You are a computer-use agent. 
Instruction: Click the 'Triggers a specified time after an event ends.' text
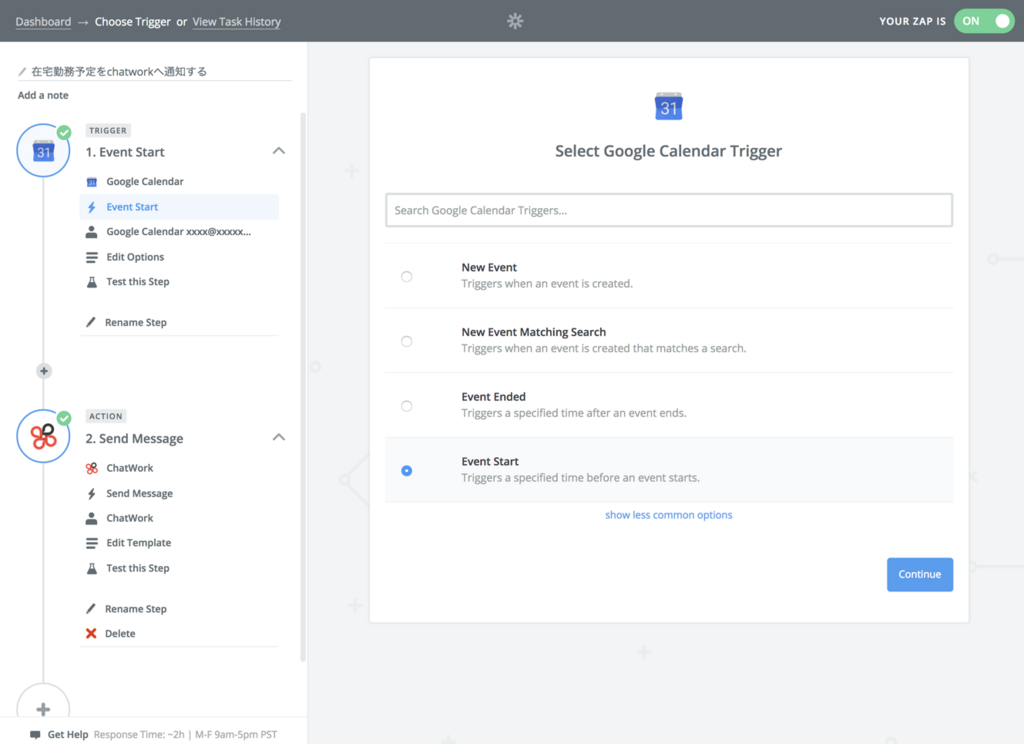[574, 413]
